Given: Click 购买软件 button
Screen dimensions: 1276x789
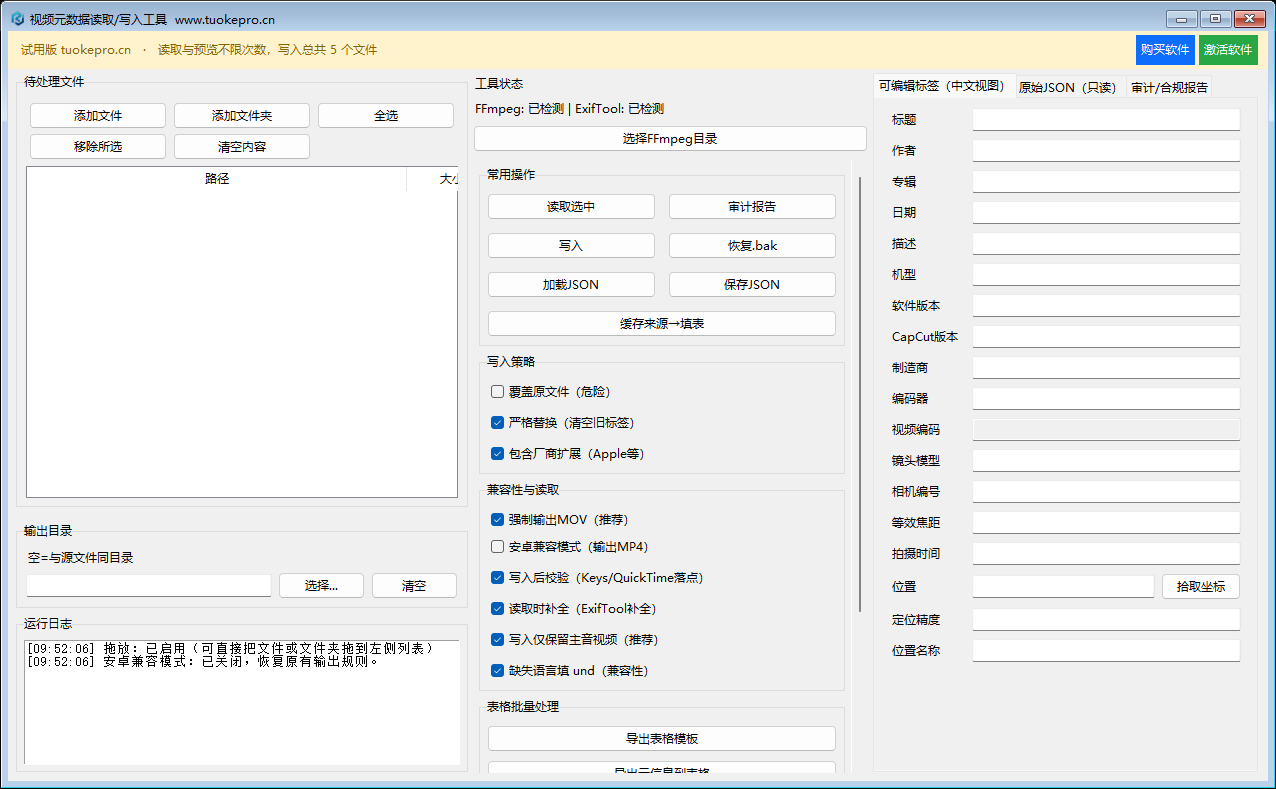Looking at the screenshot, I should click(1165, 50).
